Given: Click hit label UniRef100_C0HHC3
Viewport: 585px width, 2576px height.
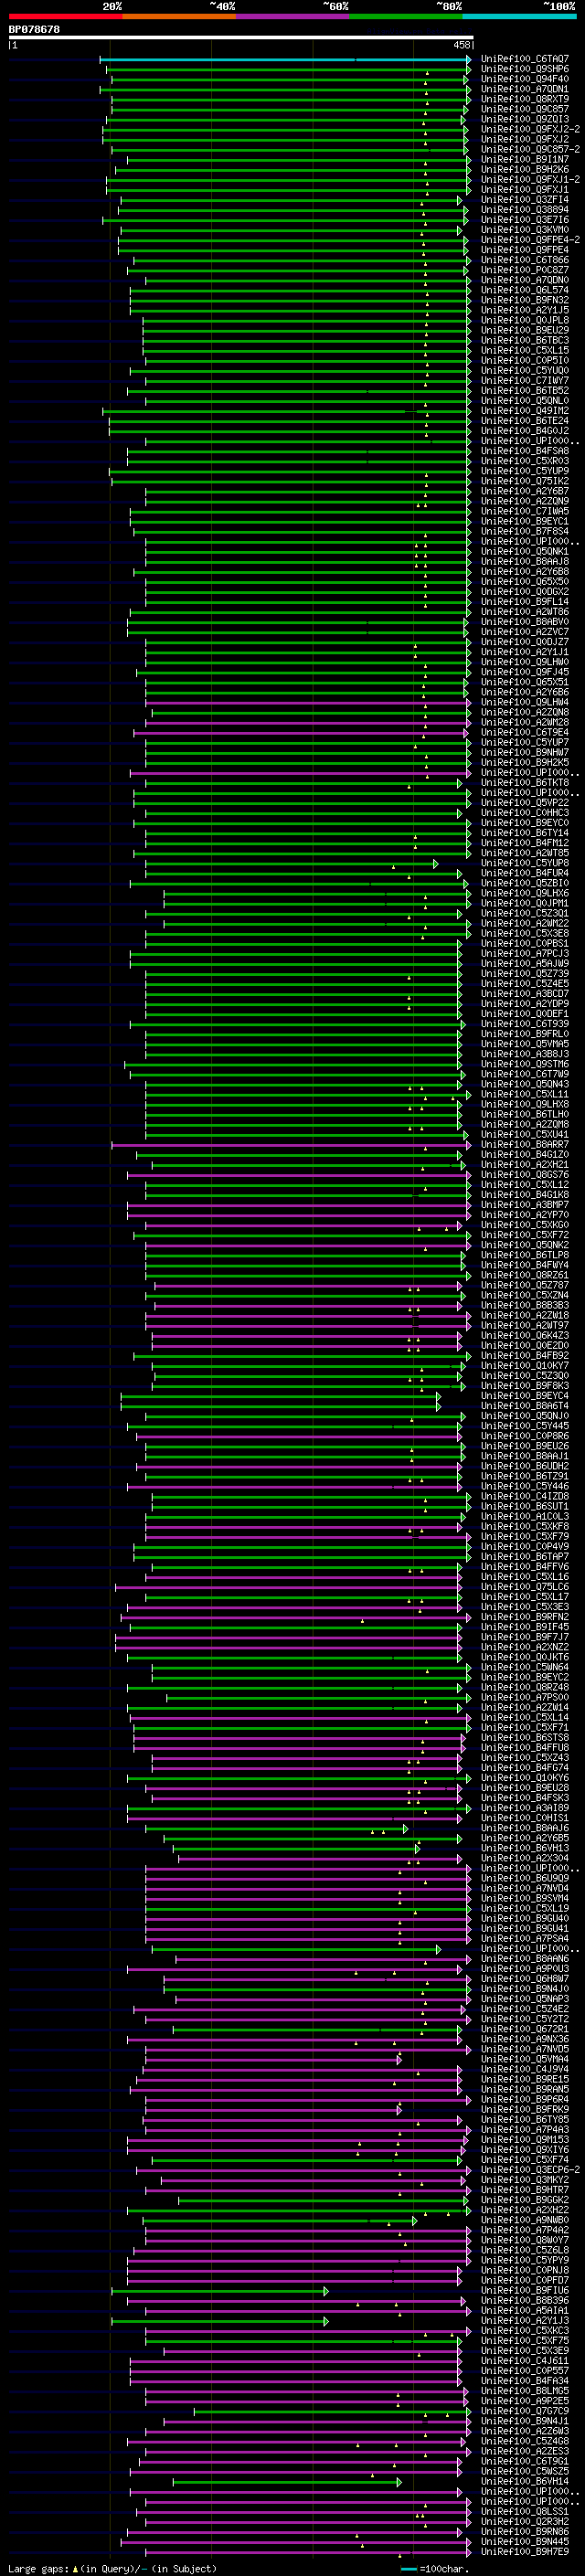Looking at the screenshot, I should click(524, 813).
